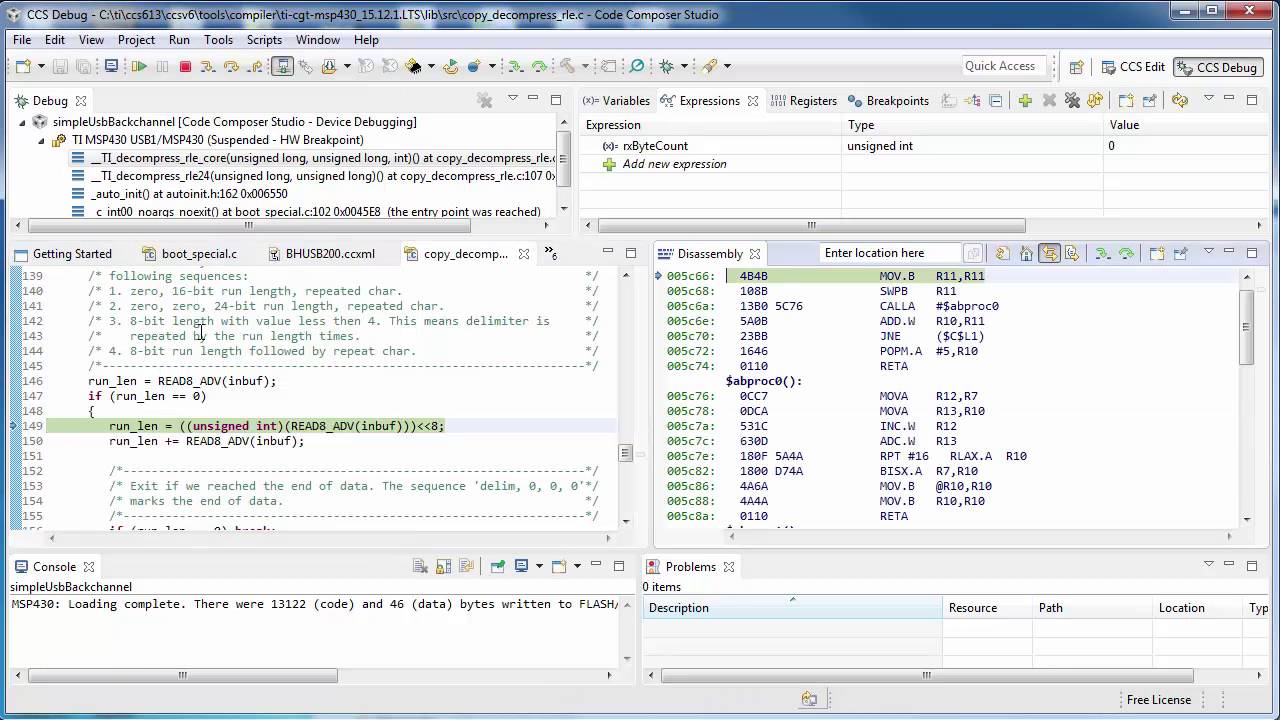Click 'Add new expression' row
The image size is (1280, 720).
tap(674, 164)
